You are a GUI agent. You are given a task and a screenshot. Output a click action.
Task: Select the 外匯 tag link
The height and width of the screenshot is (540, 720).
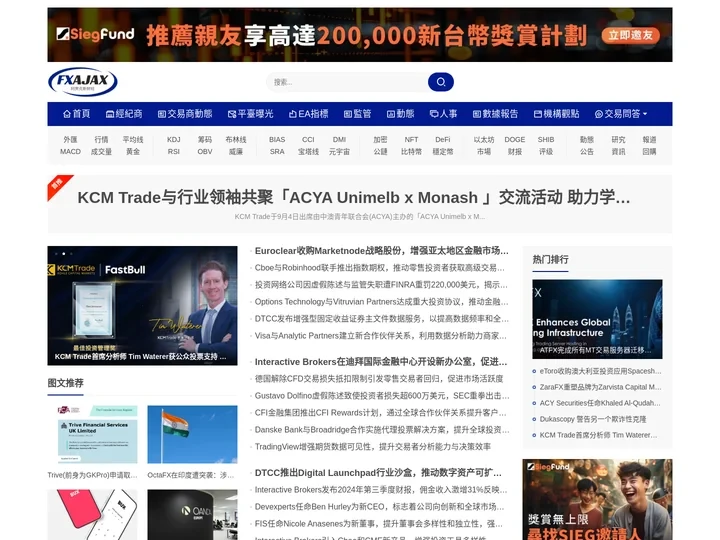pyautogui.click(x=70, y=140)
